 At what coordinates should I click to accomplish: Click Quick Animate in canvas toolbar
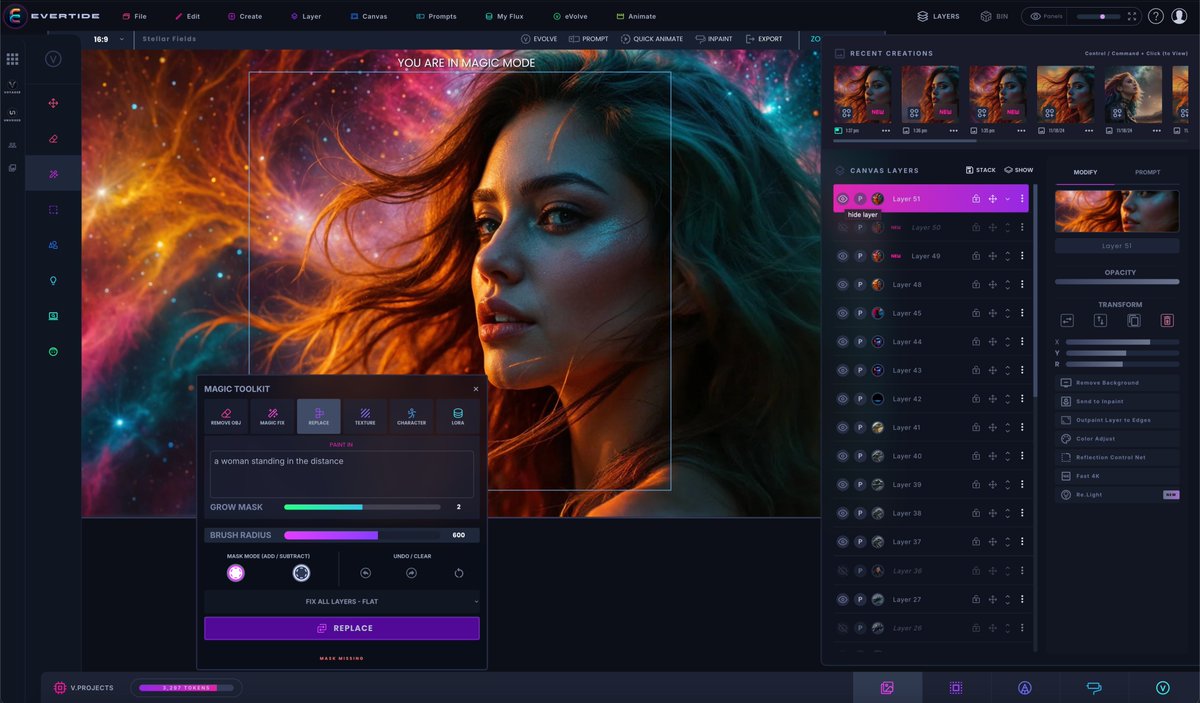(x=651, y=39)
